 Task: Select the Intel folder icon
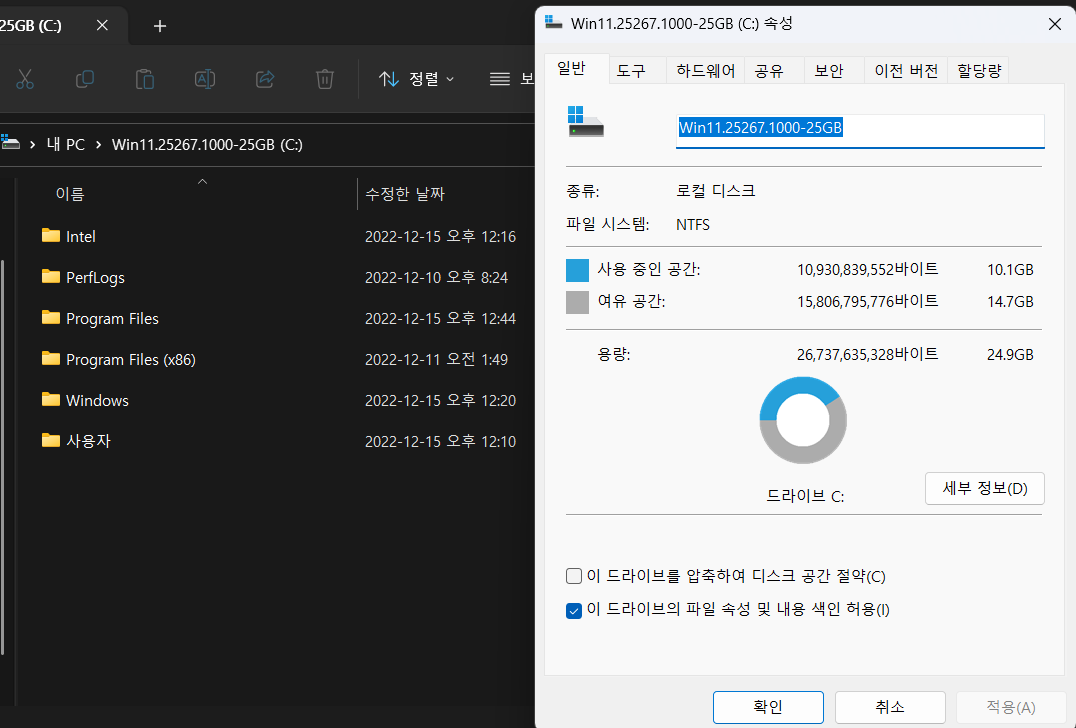[51, 235]
